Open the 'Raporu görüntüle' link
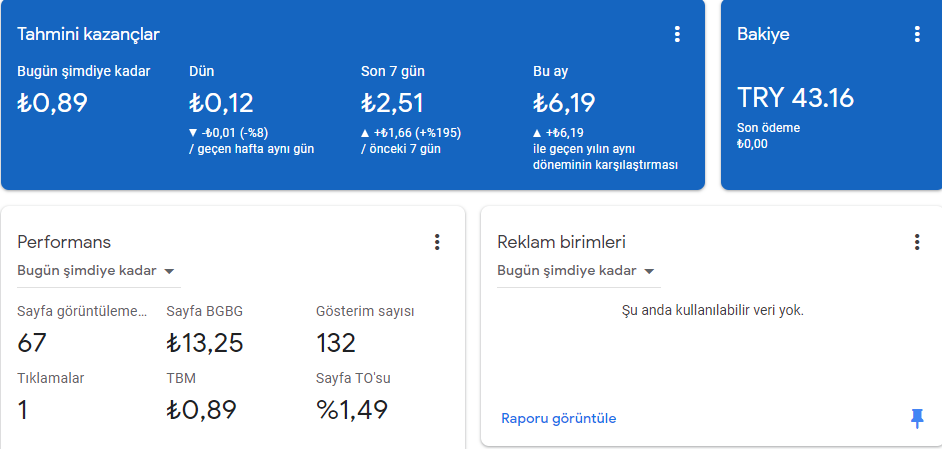942x449 pixels. tap(559, 418)
